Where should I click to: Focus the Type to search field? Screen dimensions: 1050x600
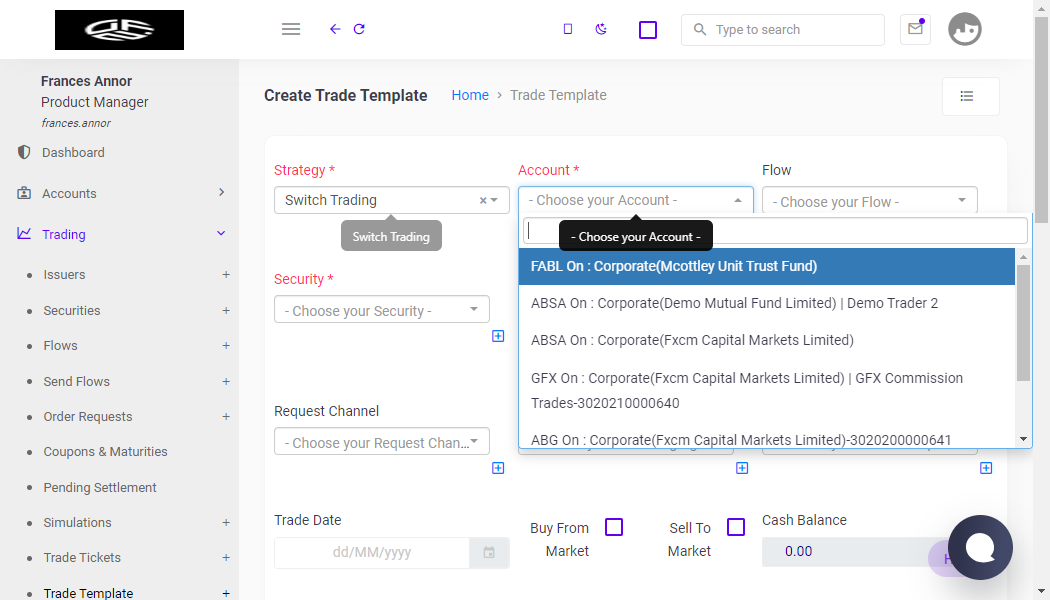[783, 29]
